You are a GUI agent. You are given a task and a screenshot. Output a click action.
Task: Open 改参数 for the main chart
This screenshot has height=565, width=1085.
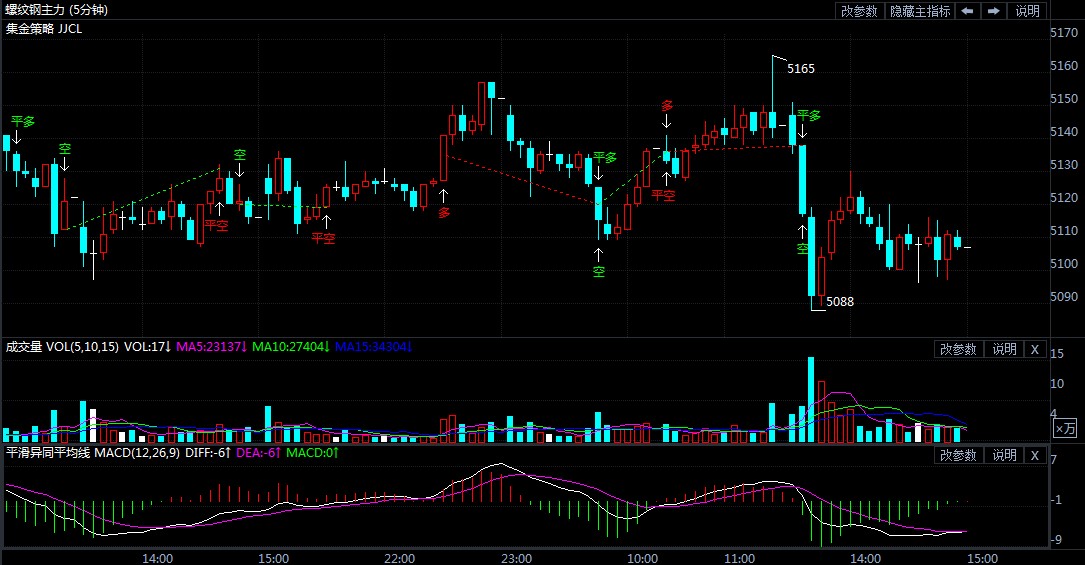click(859, 11)
